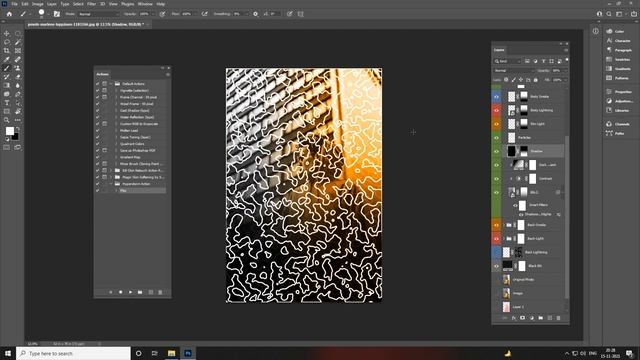Select the Lasso tool
Viewport: 640px width, 360px height.
click(7, 42)
